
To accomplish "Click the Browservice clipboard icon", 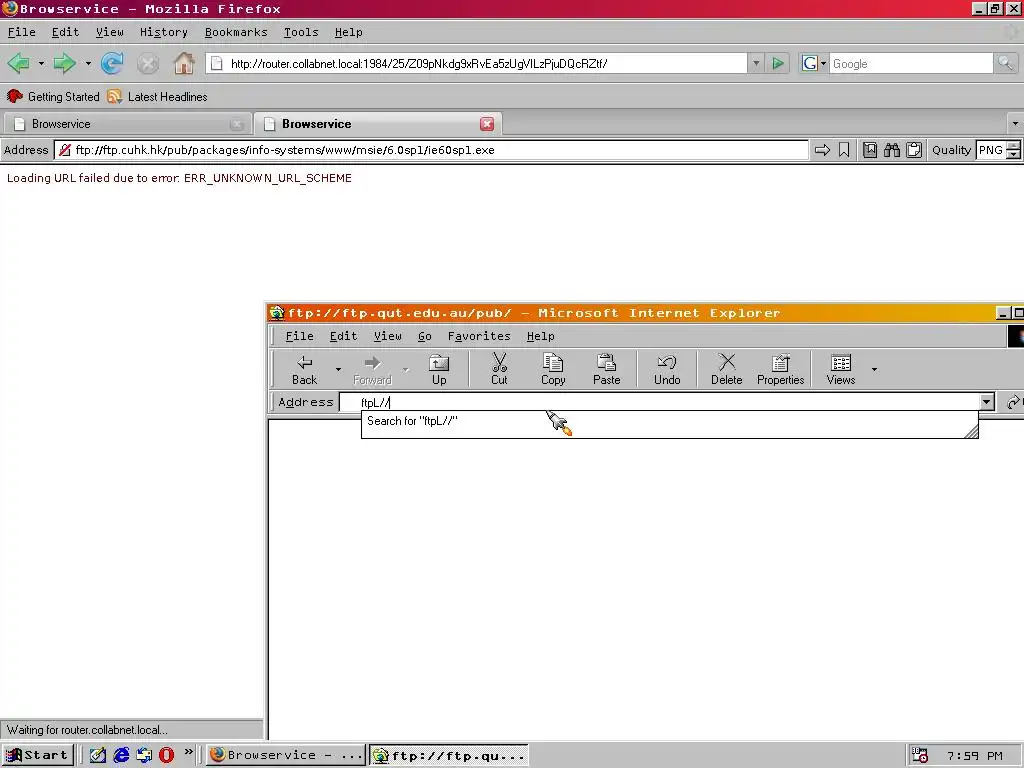I will [914, 150].
